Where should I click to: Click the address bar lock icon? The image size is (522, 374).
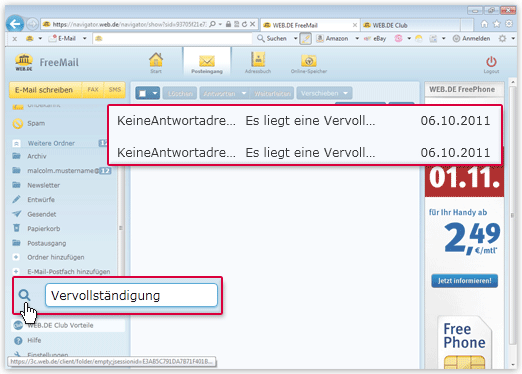coord(228,24)
